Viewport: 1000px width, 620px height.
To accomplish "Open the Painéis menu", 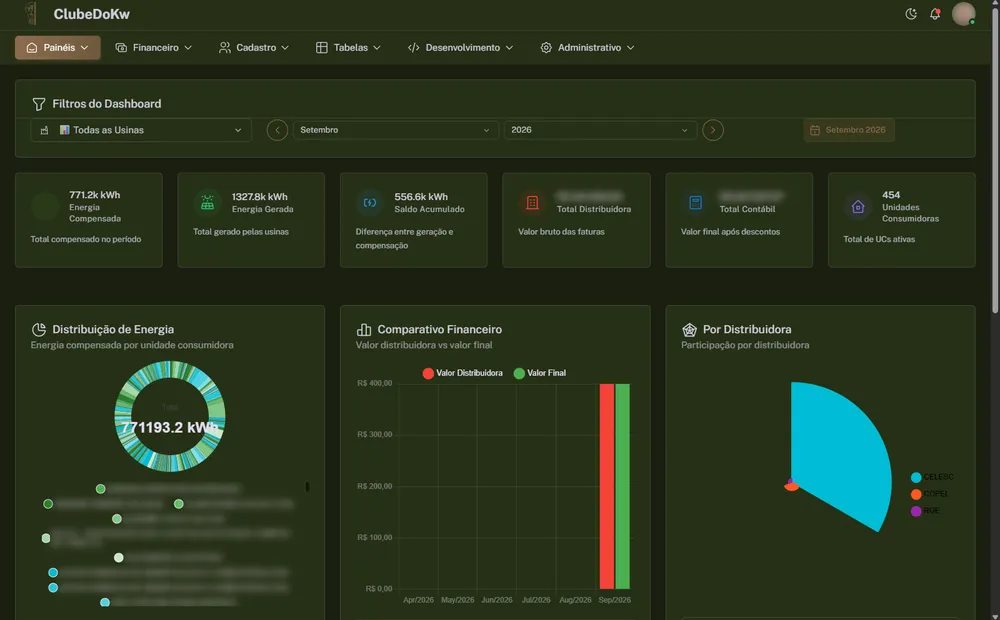I will click(x=57, y=47).
